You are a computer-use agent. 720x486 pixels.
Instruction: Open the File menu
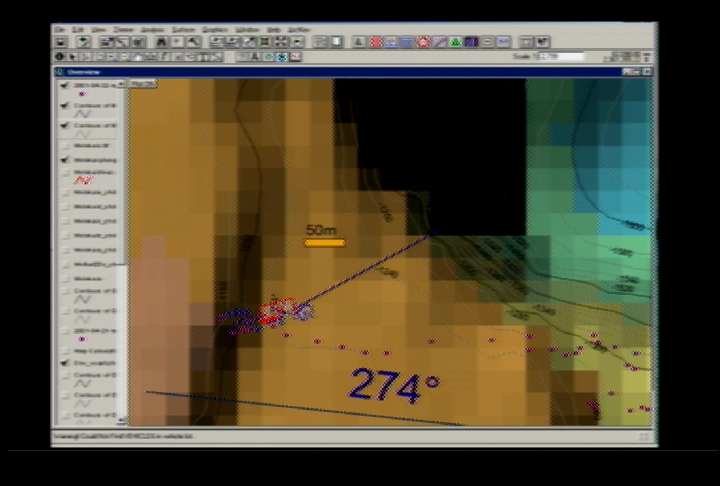click(61, 30)
